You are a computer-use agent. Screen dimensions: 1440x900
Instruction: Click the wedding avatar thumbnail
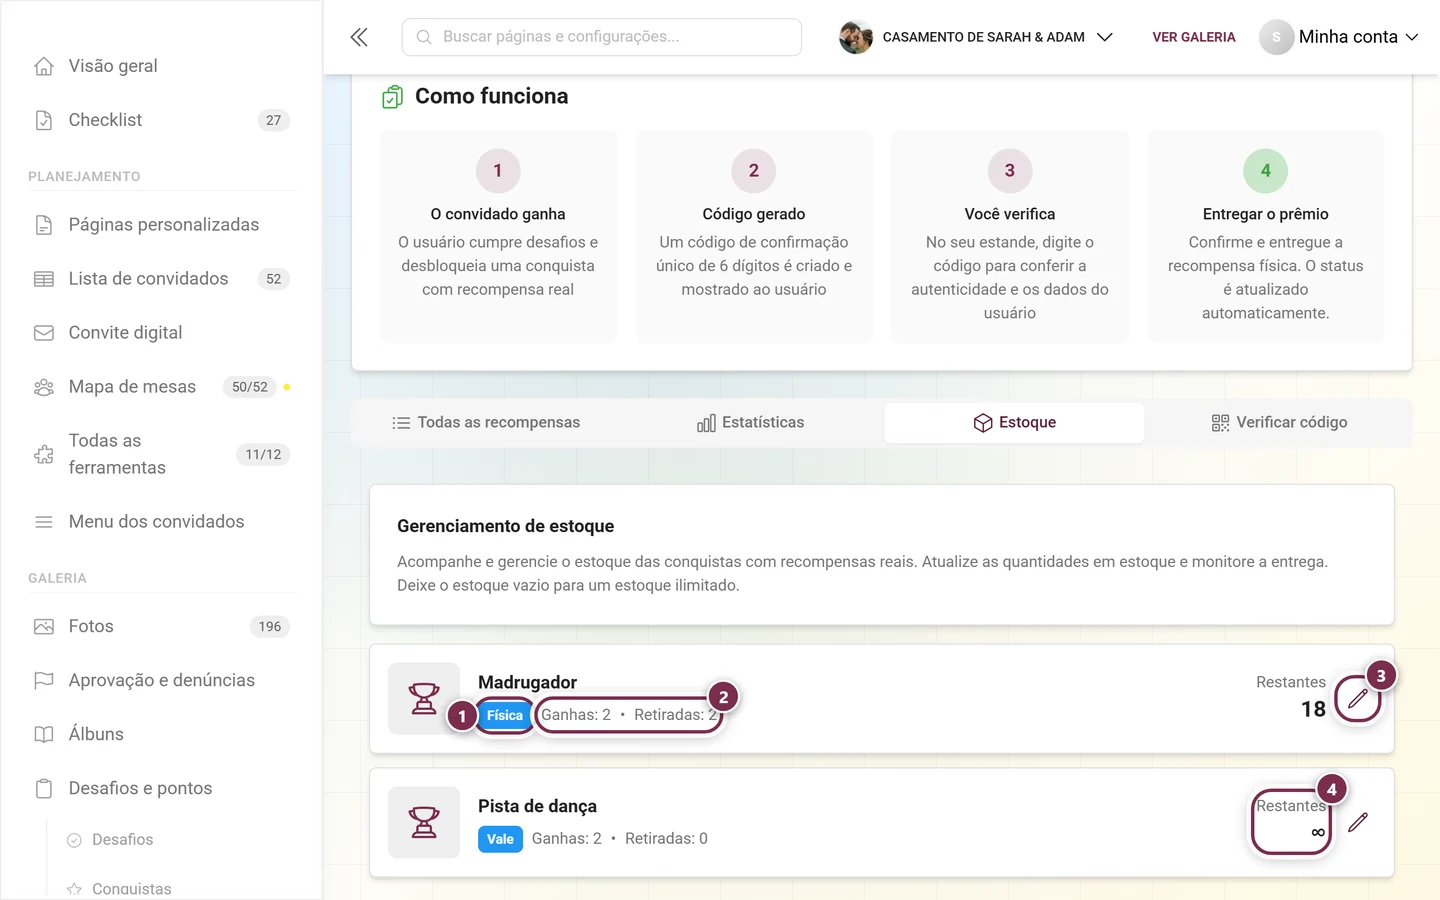(x=856, y=37)
